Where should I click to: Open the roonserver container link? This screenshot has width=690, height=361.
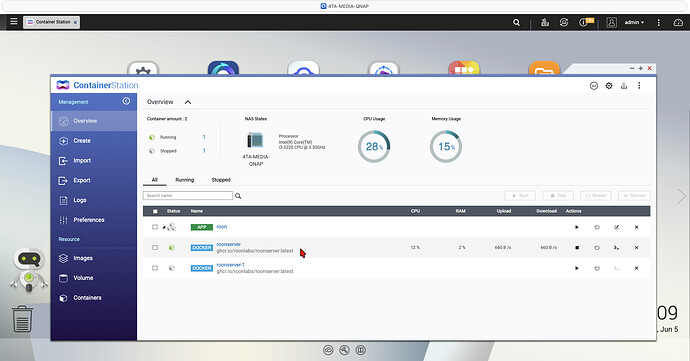click(x=228, y=244)
